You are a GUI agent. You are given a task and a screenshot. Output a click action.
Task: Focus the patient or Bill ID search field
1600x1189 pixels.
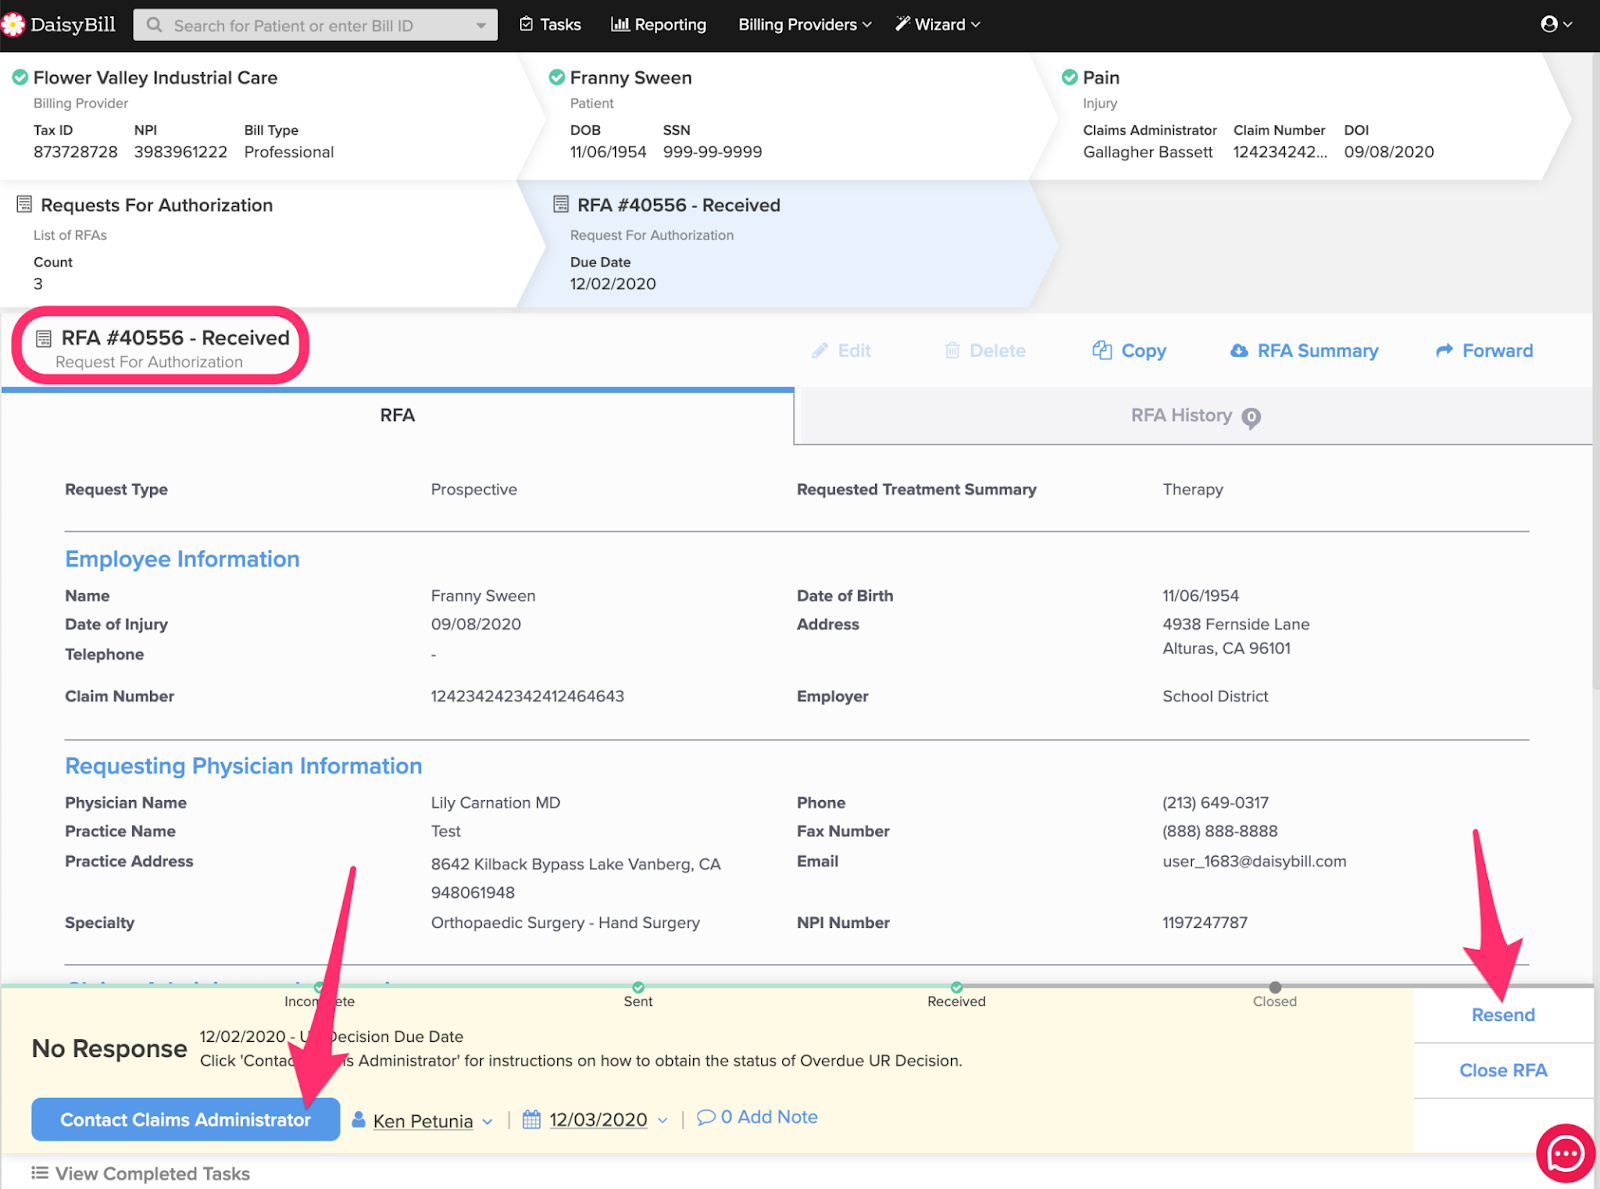[315, 26]
